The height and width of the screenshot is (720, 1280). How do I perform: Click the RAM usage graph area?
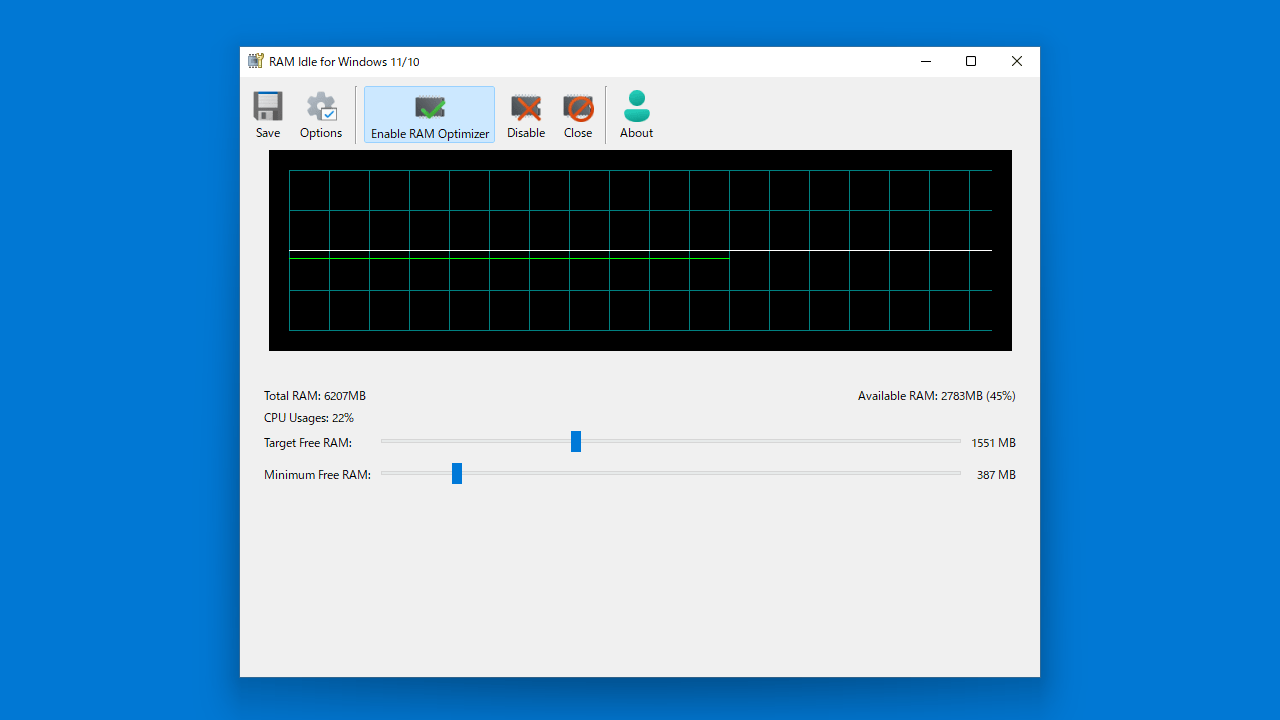[640, 250]
